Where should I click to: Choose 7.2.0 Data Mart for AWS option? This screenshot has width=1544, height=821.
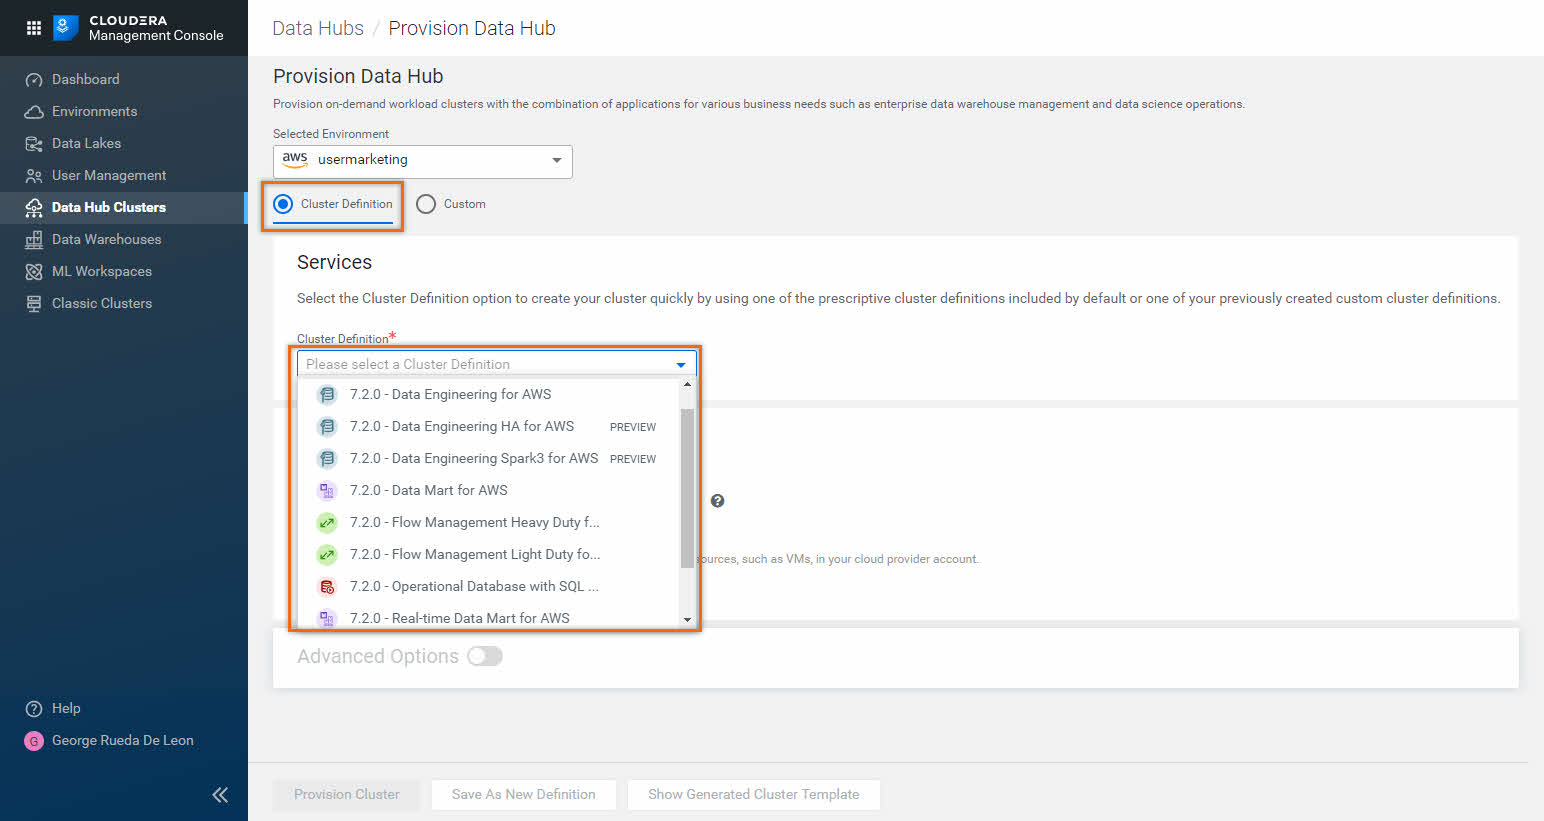(449, 490)
